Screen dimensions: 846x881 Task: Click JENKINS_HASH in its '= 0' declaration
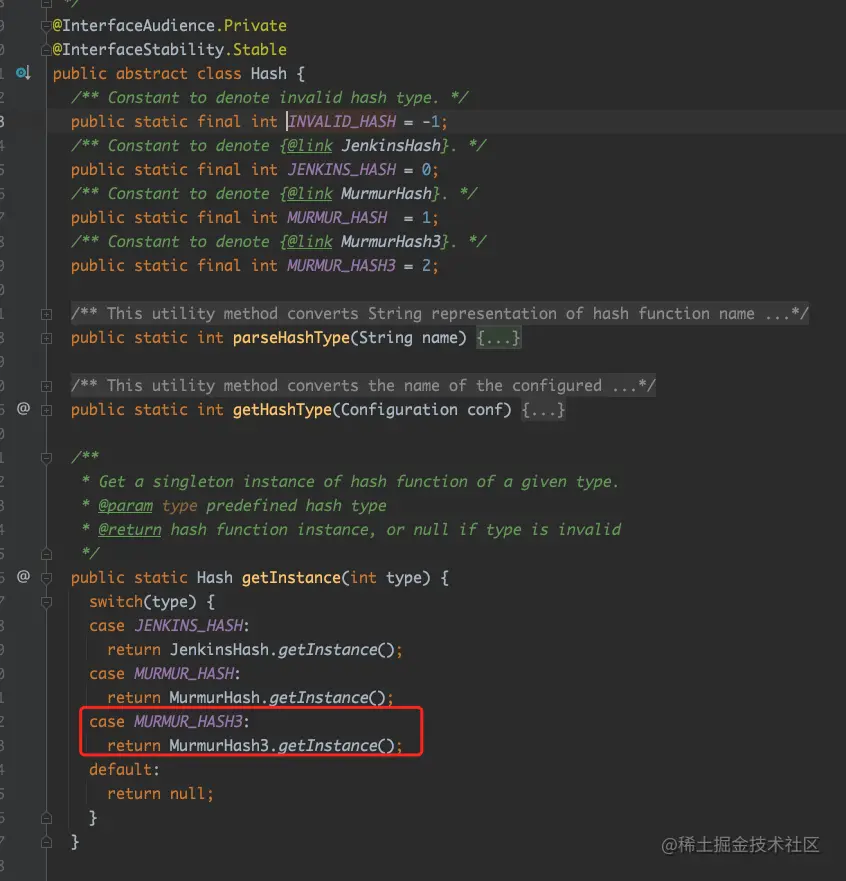click(342, 170)
